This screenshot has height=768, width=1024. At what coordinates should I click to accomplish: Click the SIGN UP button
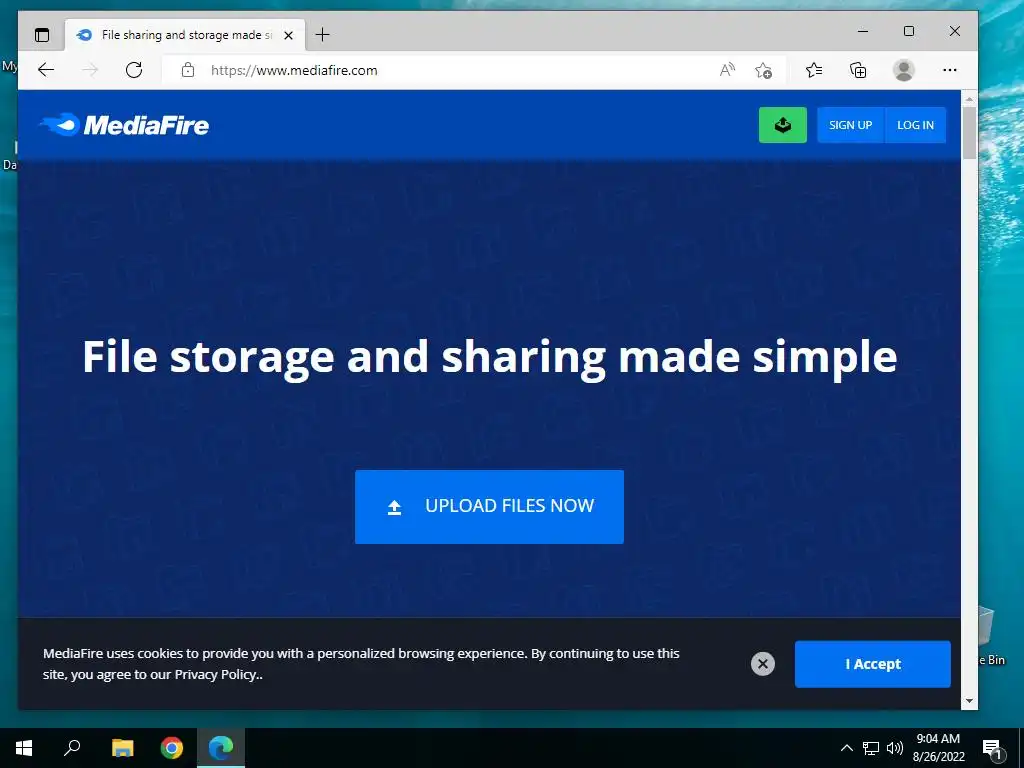(x=850, y=125)
